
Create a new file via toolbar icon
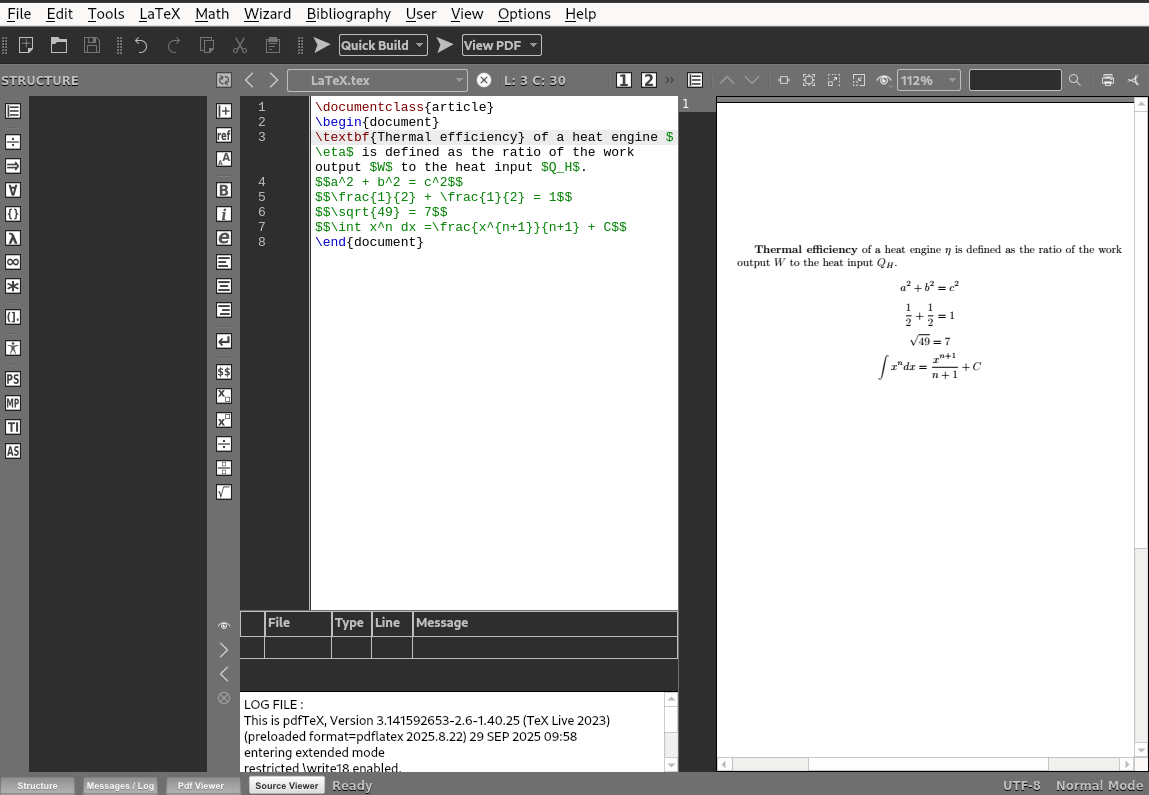point(27,45)
